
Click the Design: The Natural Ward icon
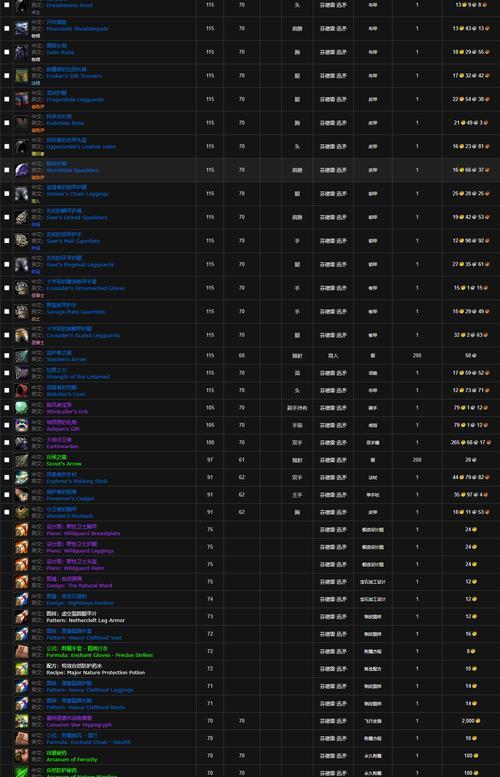click(21, 581)
